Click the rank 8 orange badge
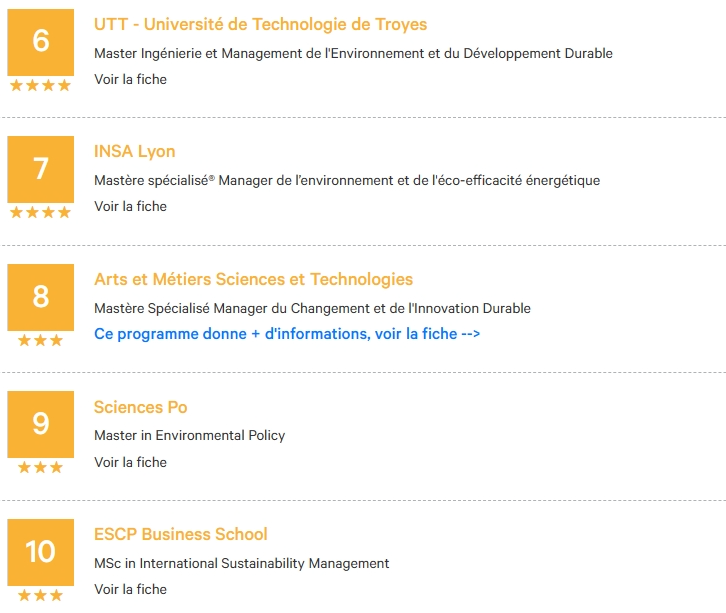The width and height of the screenshot is (726, 613). pos(41,297)
